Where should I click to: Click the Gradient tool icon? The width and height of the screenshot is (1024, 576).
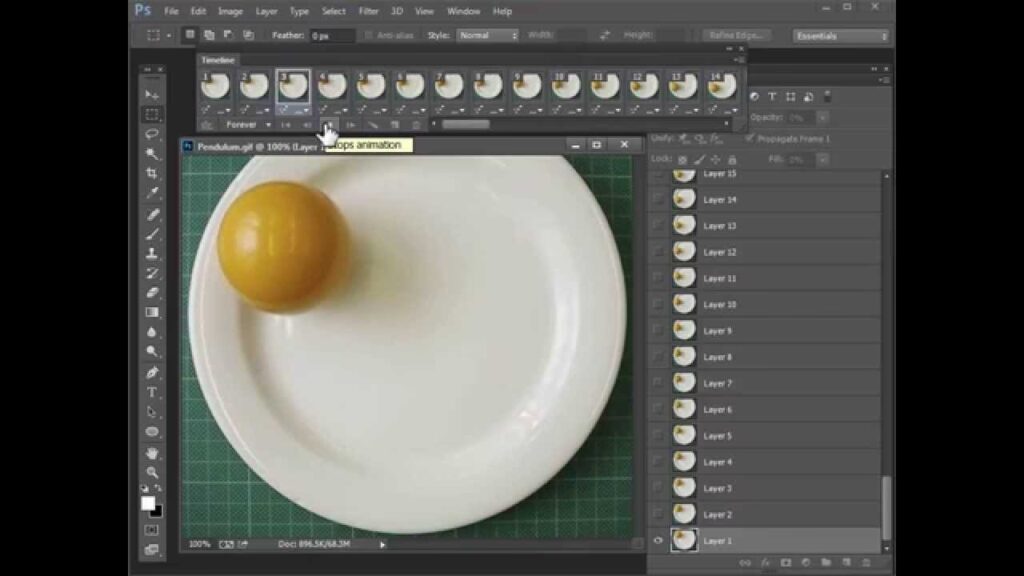pyautogui.click(x=152, y=312)
